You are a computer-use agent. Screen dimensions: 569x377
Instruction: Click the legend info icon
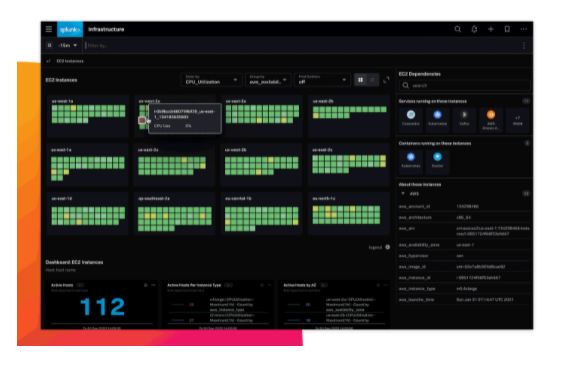(x=388, y=247)
